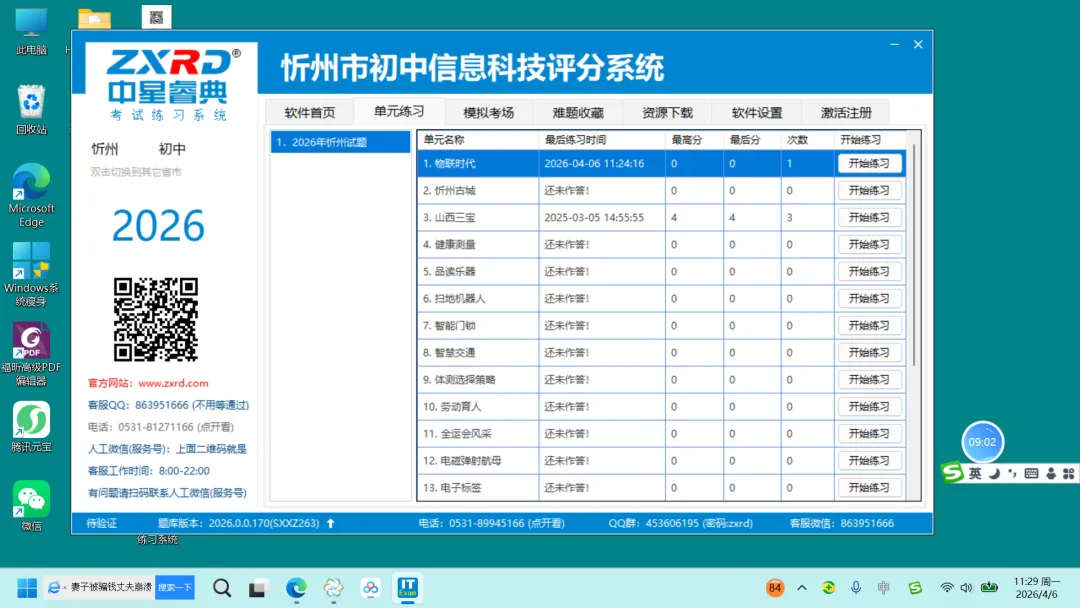Screen dimensions: 1080x608
Task: Open Sogou soft keyboard icon
Action: (x=1031, y=474)
